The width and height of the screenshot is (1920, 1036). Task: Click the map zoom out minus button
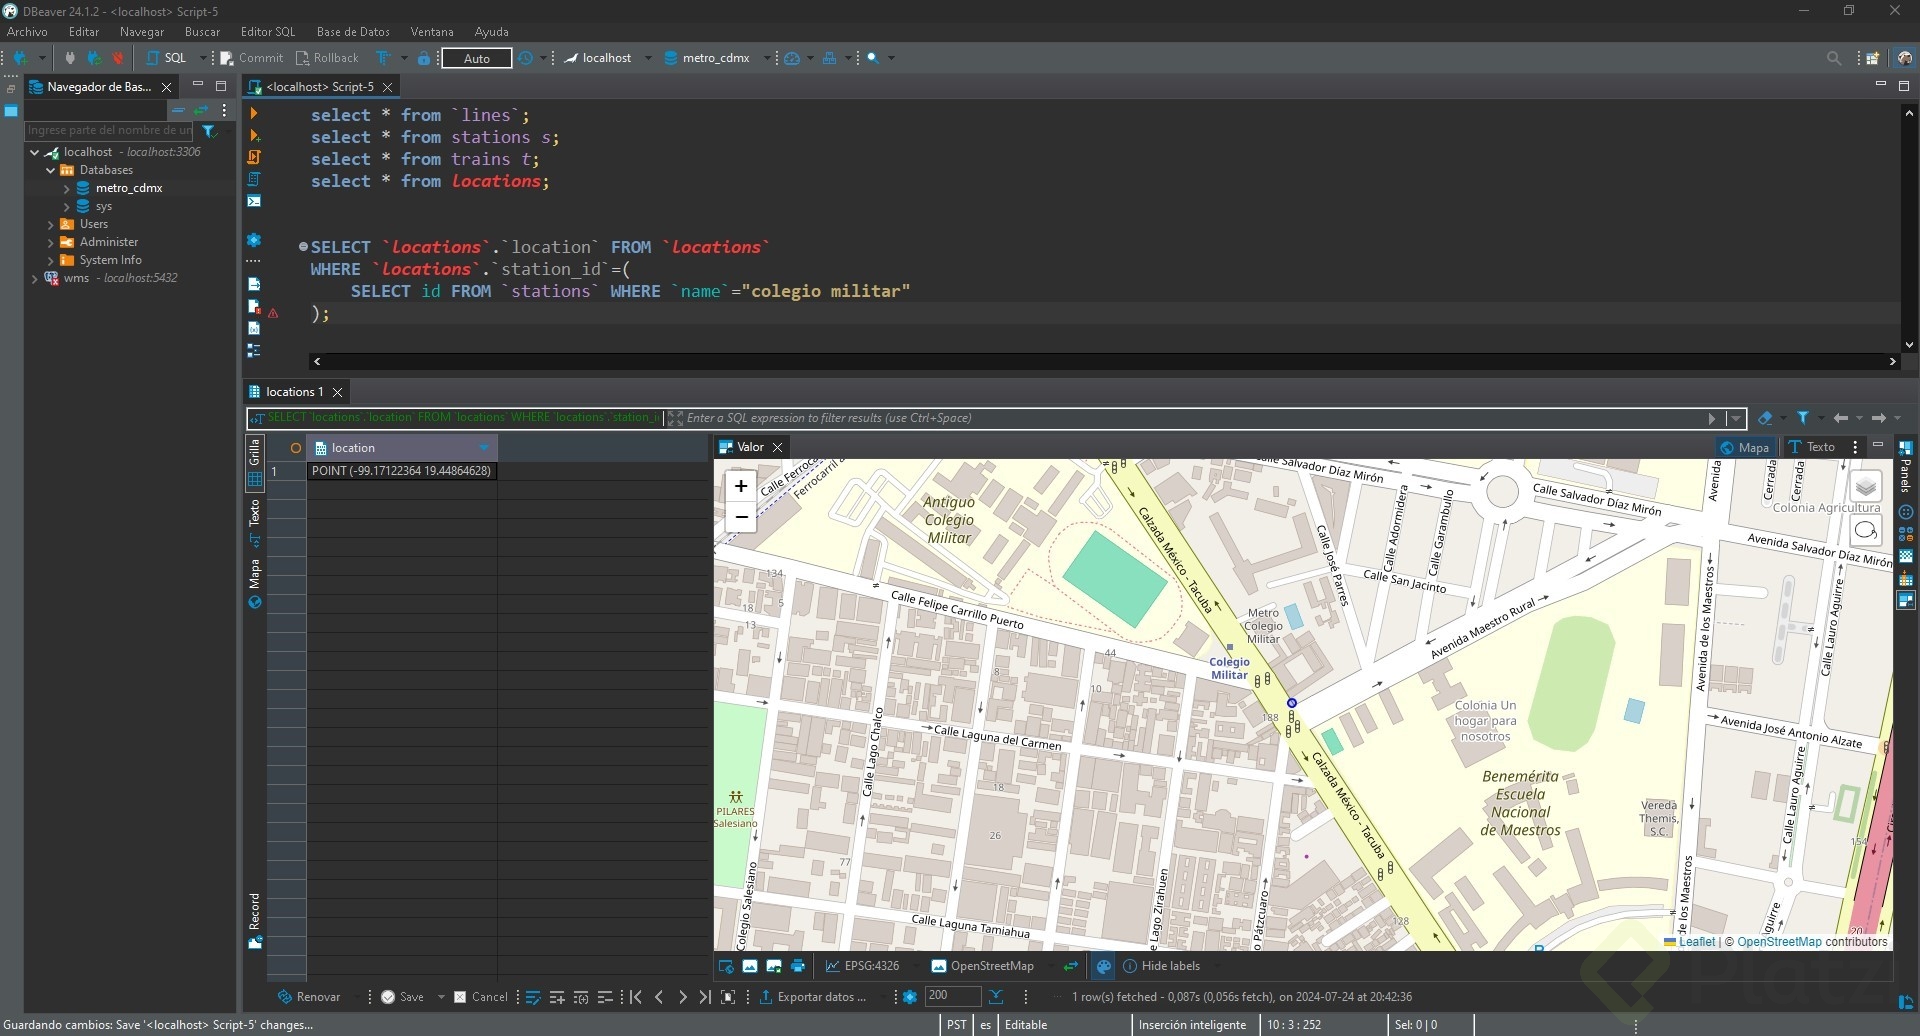point(741,517)
